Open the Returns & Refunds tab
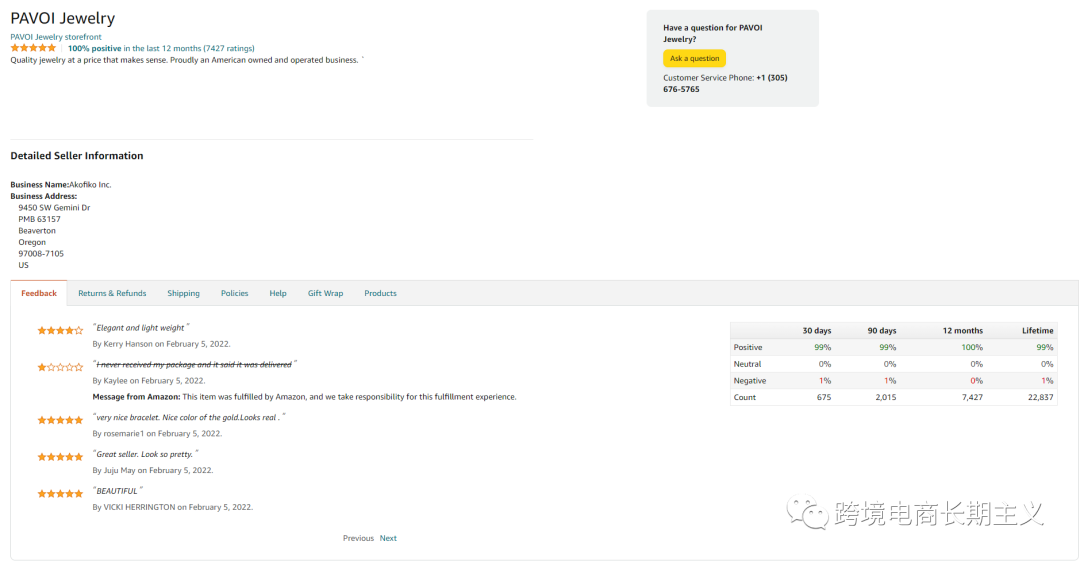 pos(112,293)
